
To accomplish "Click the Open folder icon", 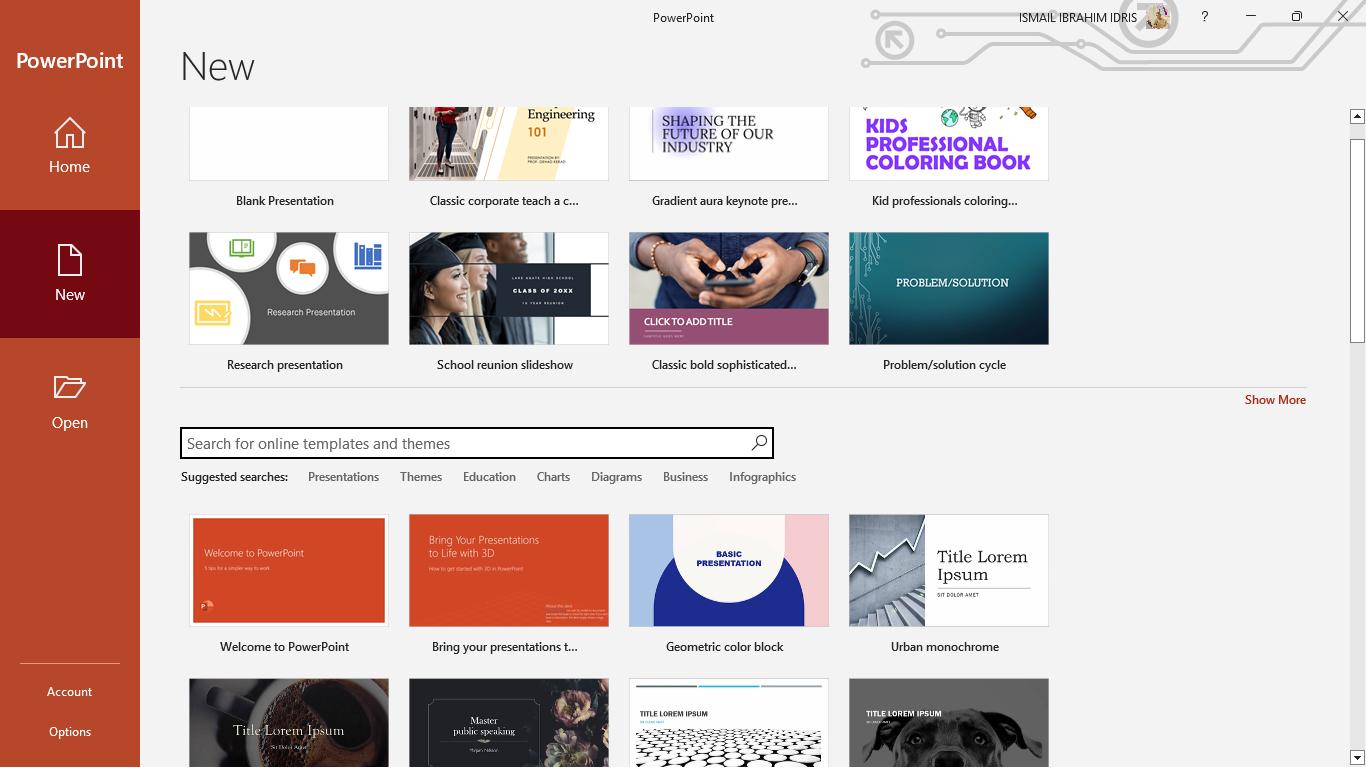I will coord(69,388).
